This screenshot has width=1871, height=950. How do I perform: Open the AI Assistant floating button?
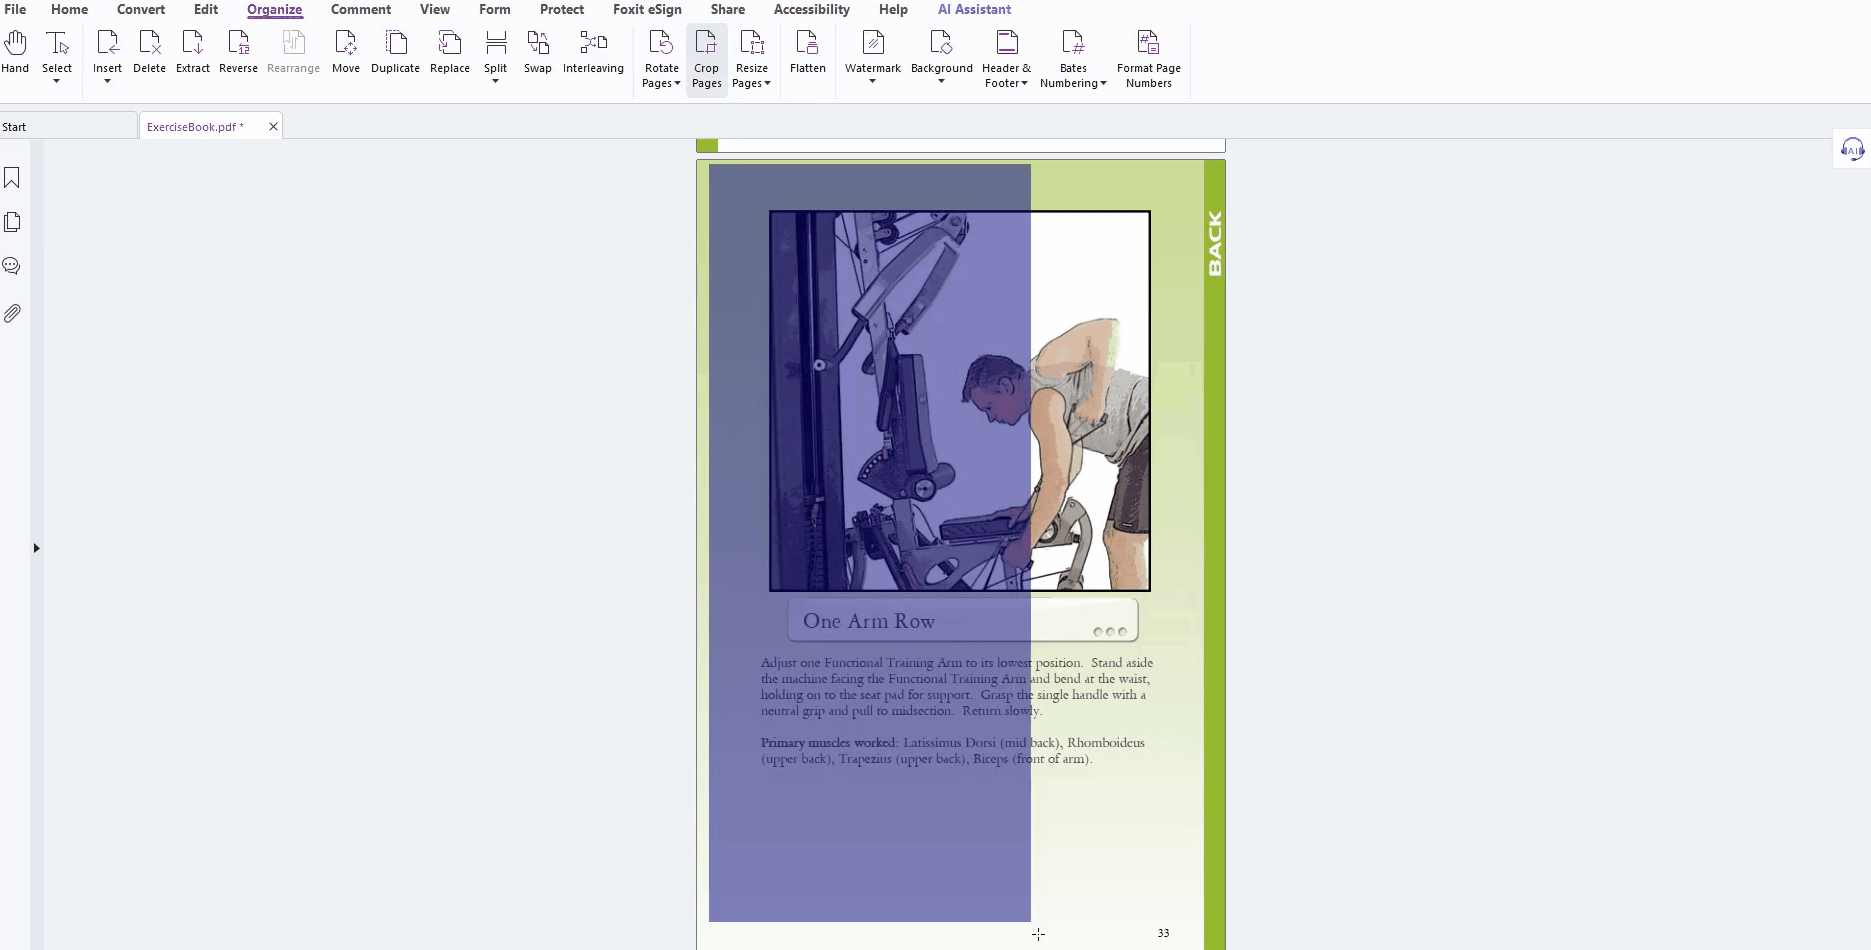coord(1853,150)
